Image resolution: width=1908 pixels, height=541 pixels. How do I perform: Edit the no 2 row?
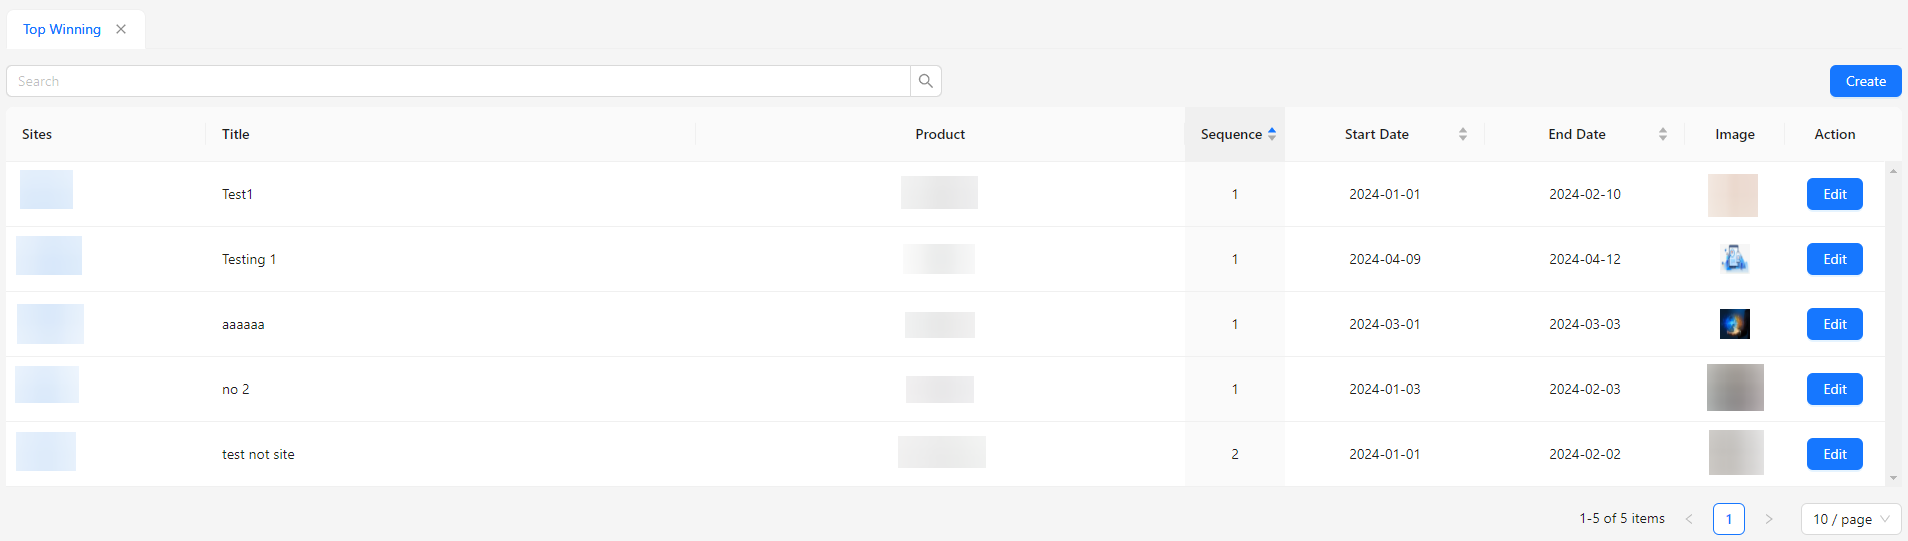click(1834, 389)
